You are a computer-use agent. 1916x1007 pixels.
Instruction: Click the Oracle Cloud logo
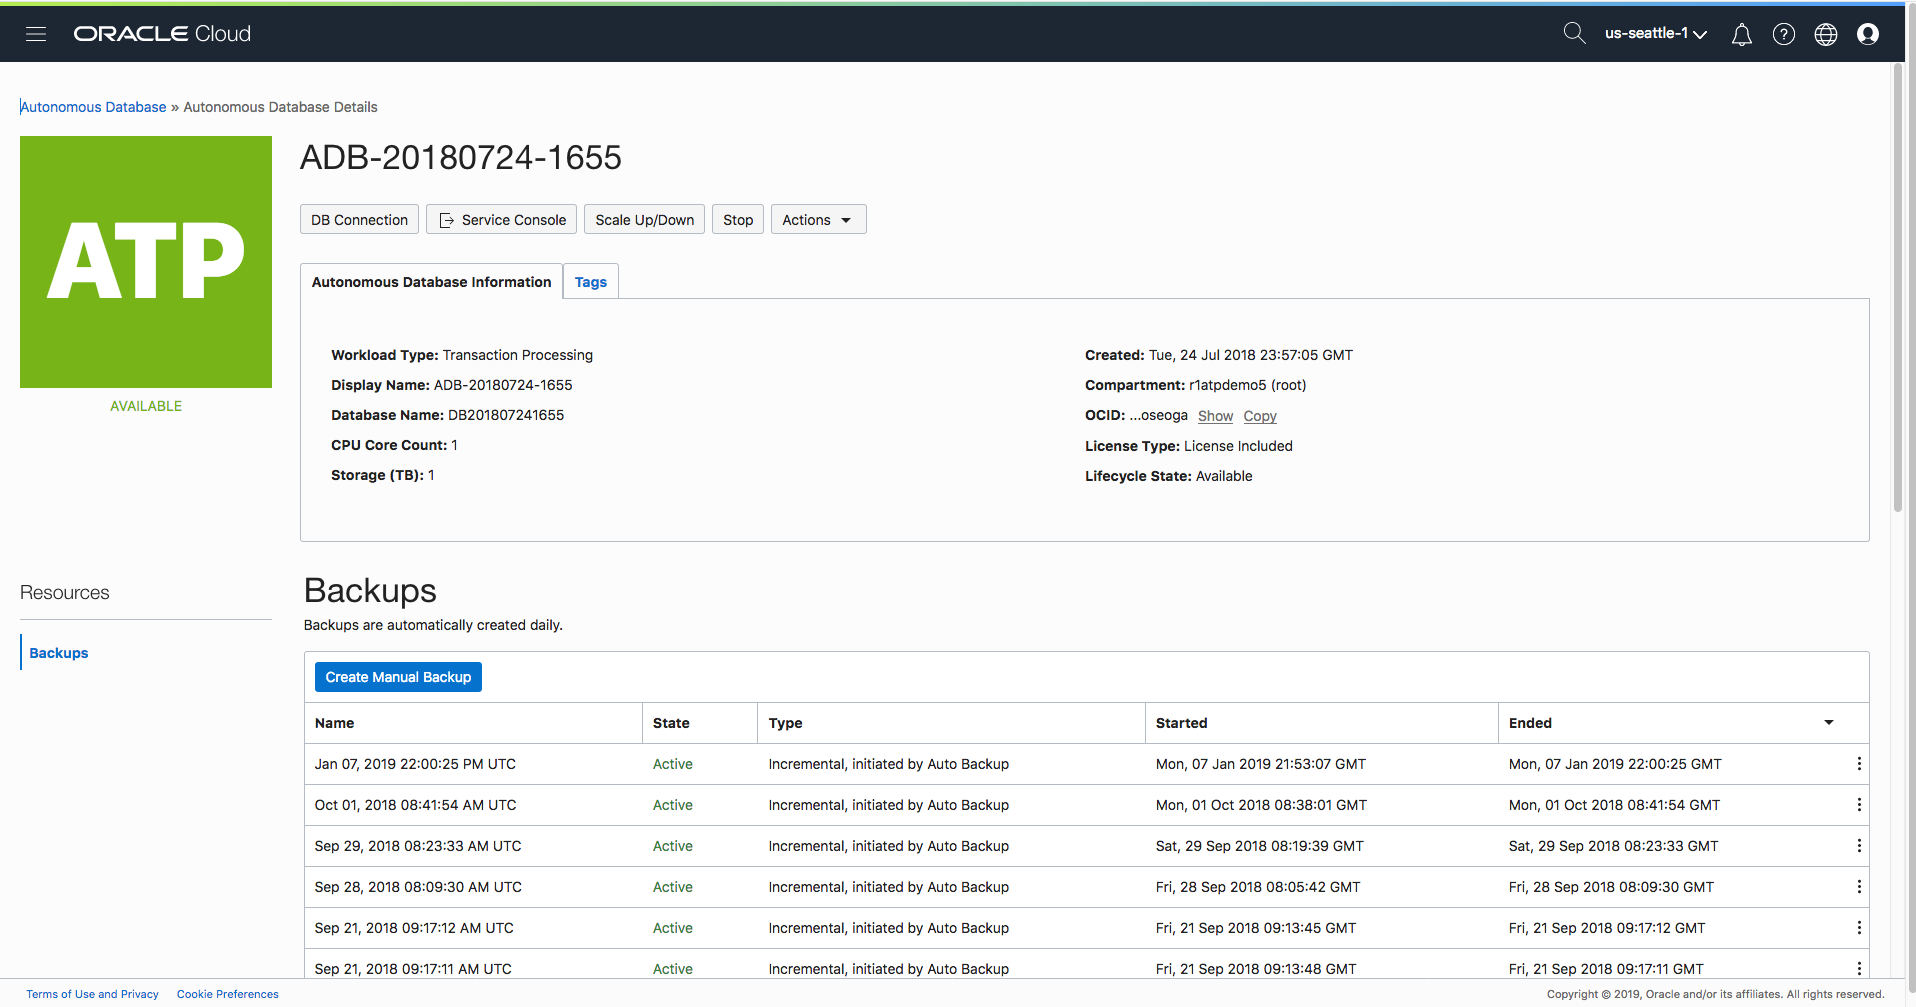point(162,34)
